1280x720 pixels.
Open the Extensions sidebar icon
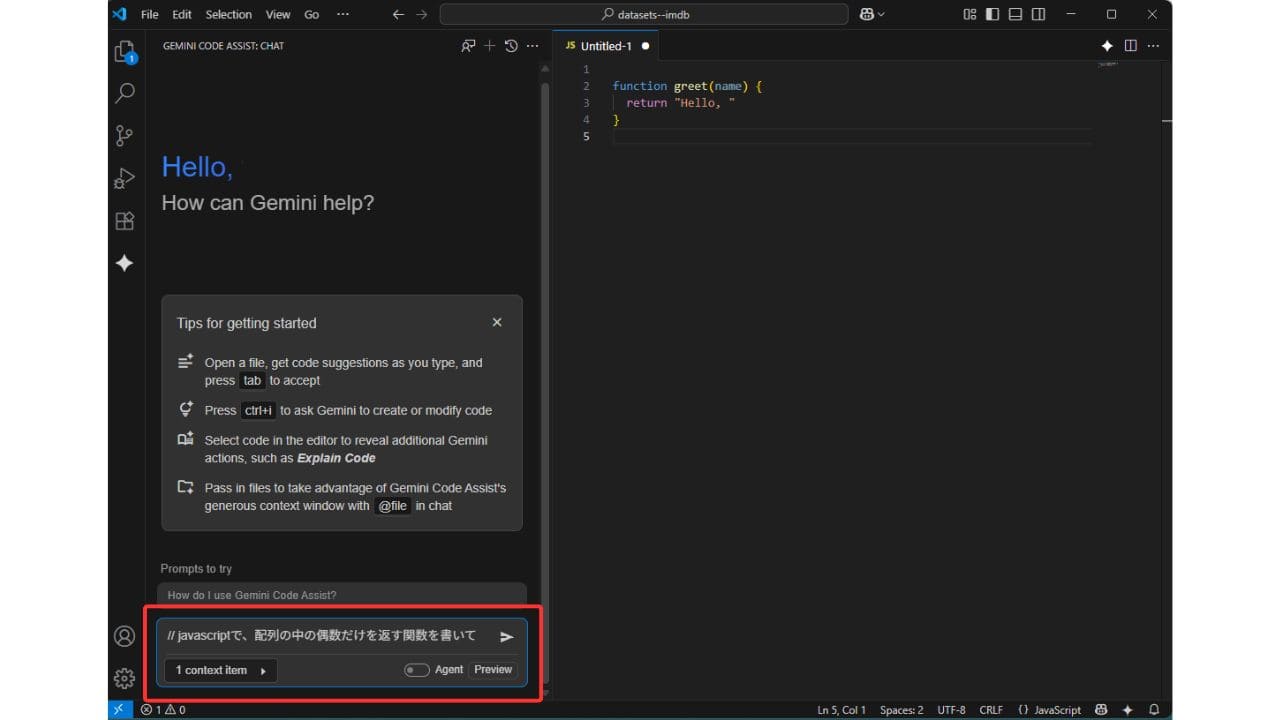[124, 221]
